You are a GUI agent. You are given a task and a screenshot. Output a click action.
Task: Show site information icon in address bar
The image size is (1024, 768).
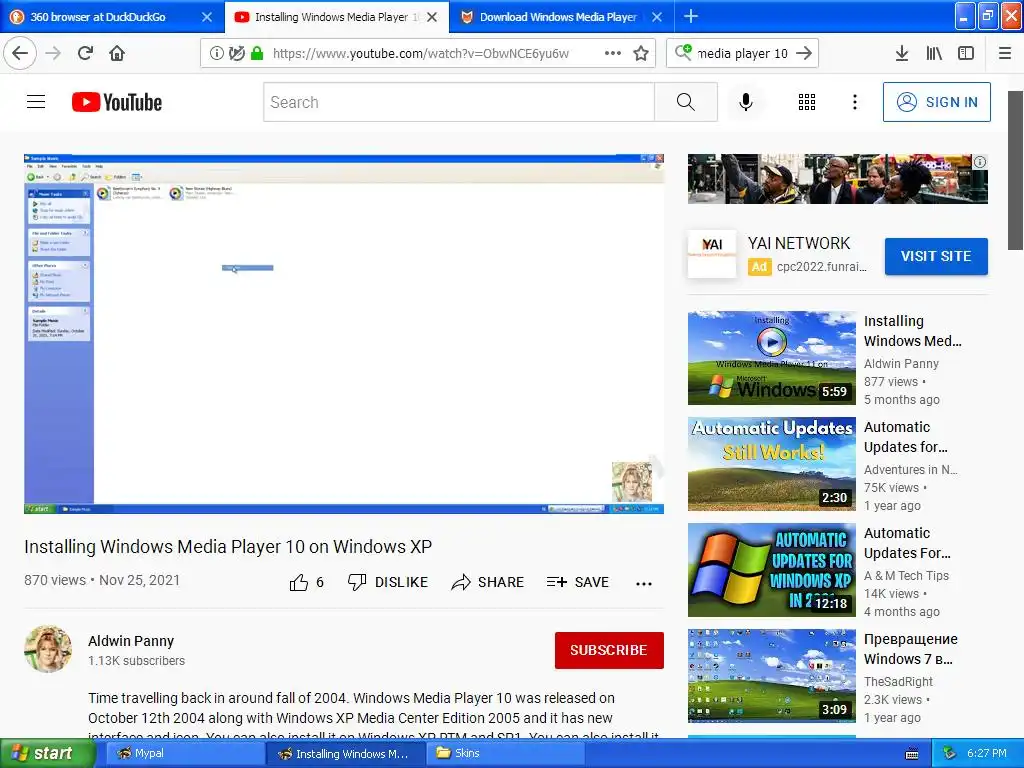217,54
